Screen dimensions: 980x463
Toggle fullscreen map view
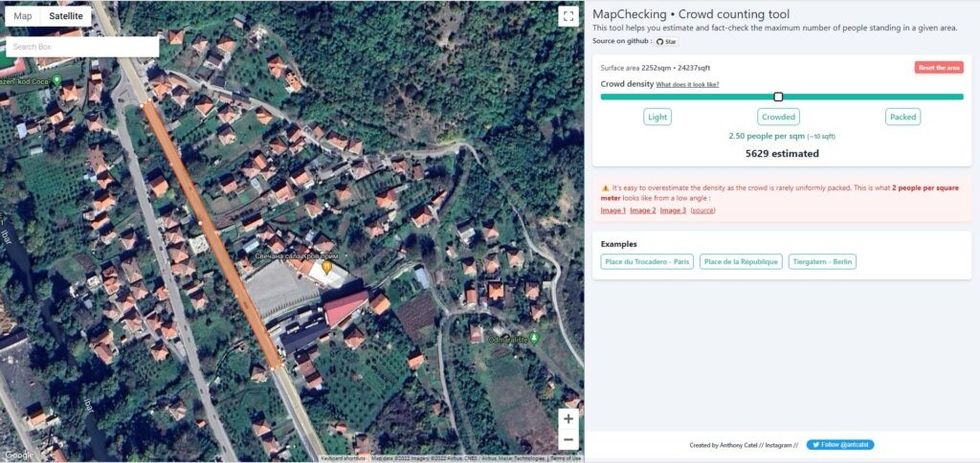[x=568, y=16]
